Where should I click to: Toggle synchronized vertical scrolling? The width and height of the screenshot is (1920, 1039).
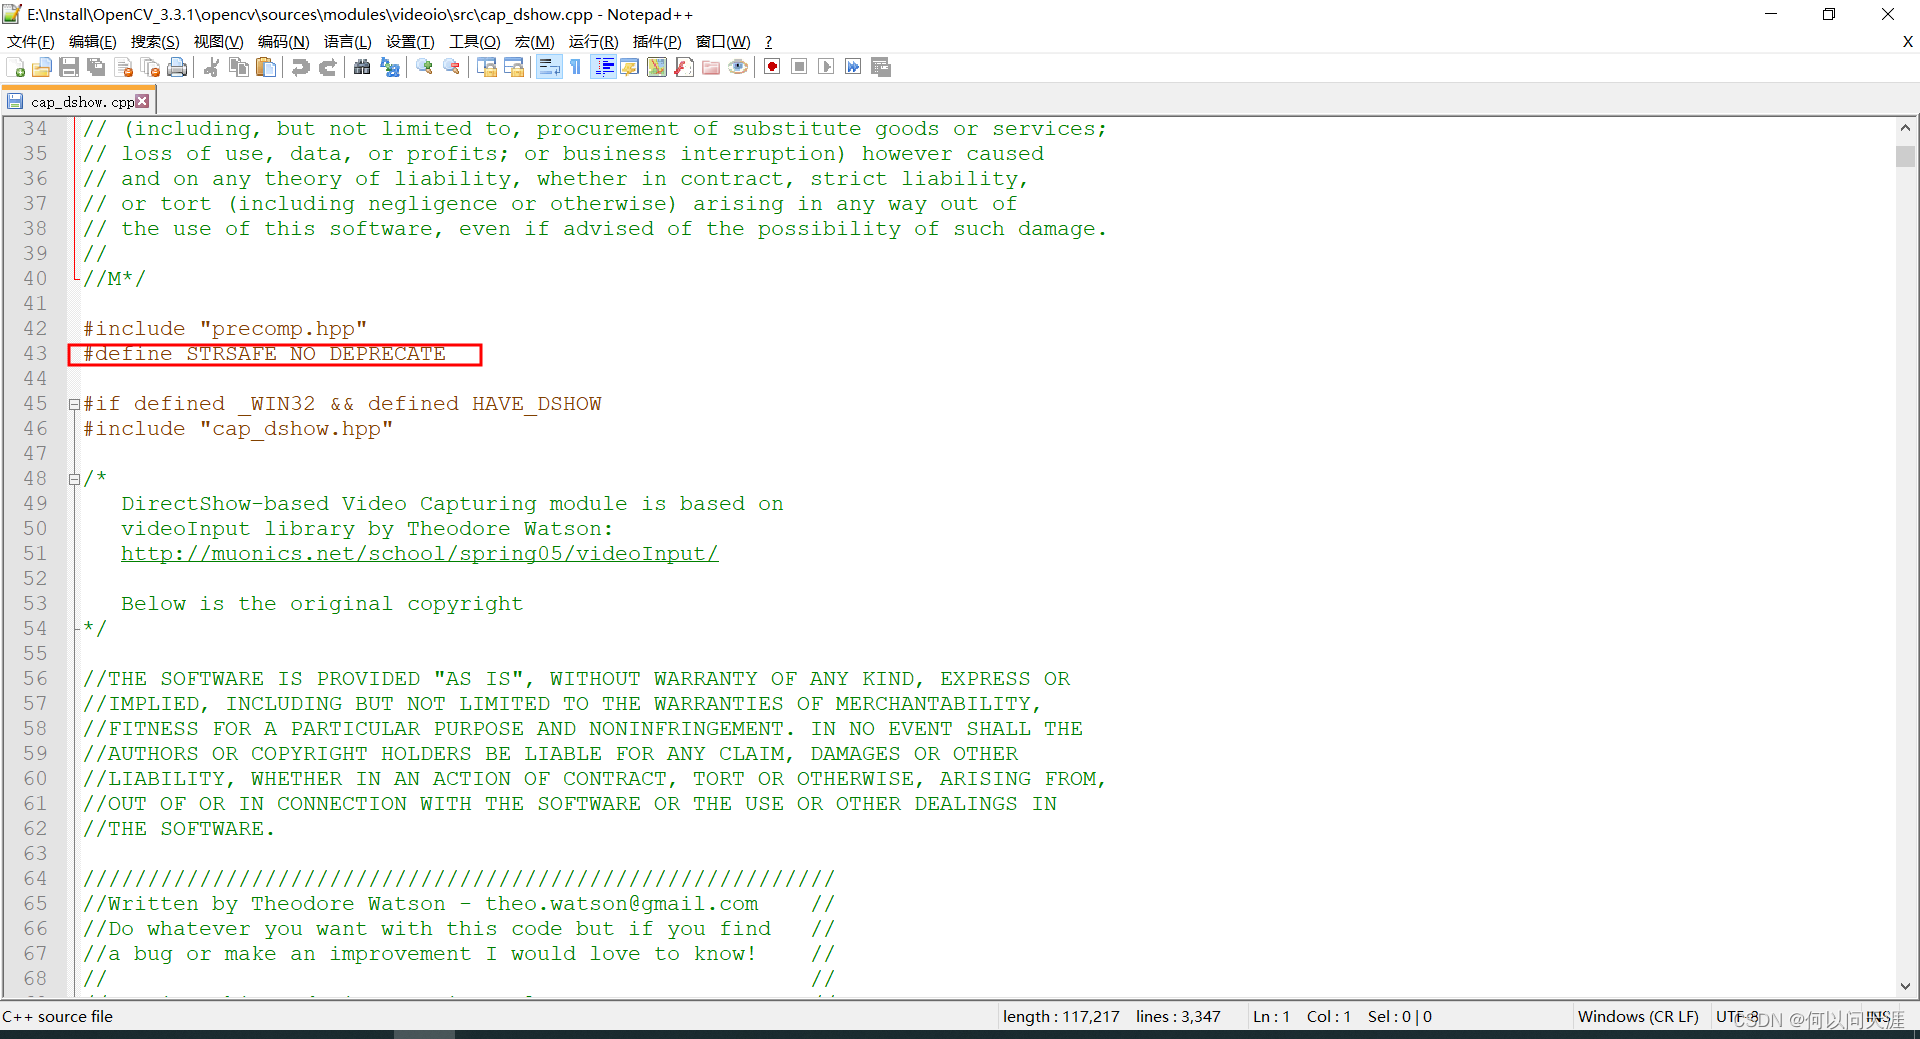tap(486, 67)
